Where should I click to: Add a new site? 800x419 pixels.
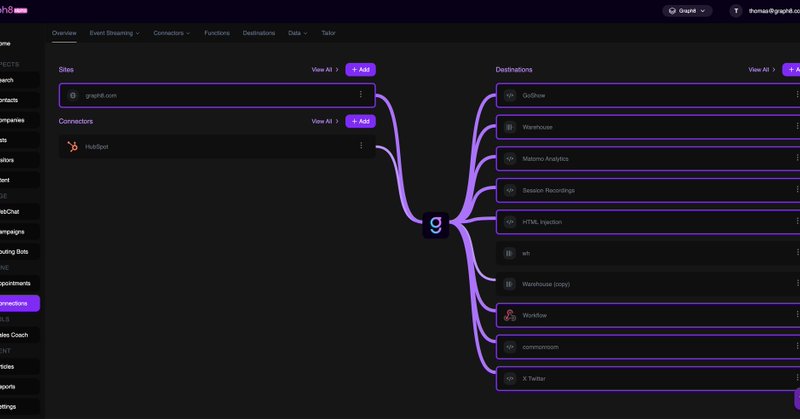point(361,69)
